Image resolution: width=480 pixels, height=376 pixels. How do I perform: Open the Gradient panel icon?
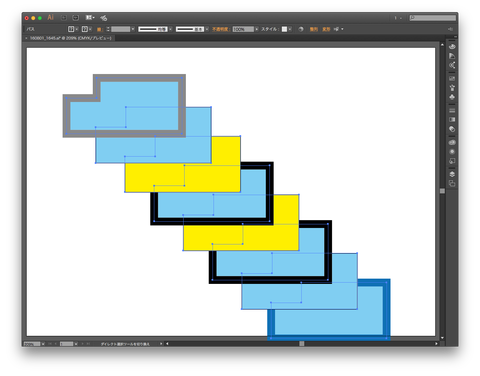pyautogui.click(x=452, y=120)
